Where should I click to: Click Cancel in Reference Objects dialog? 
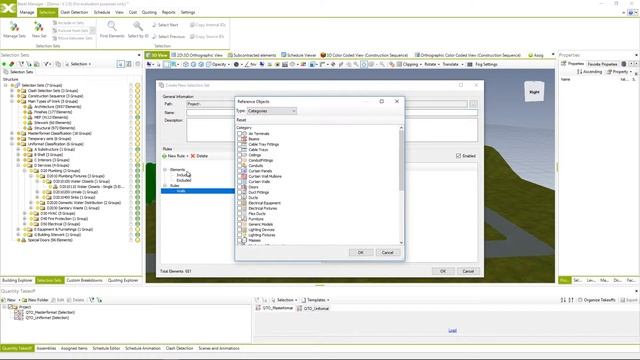[x=387, y=253]
